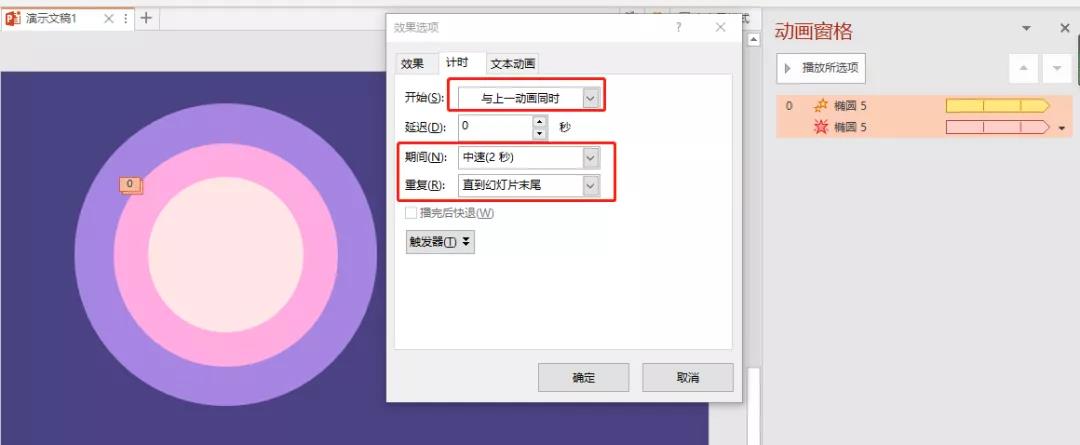Click the 确定 button

pyautogui.click(x=583, y=377)
